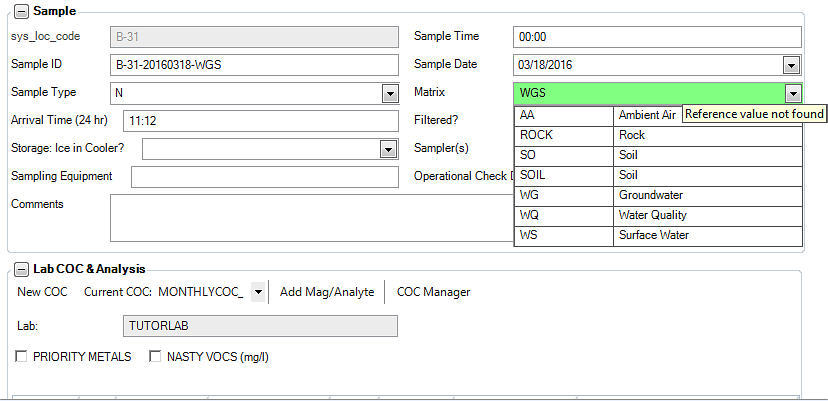This screenshot has height=401, width=828.
Task: Click Add Mag/Analyte
Action: 326,292
